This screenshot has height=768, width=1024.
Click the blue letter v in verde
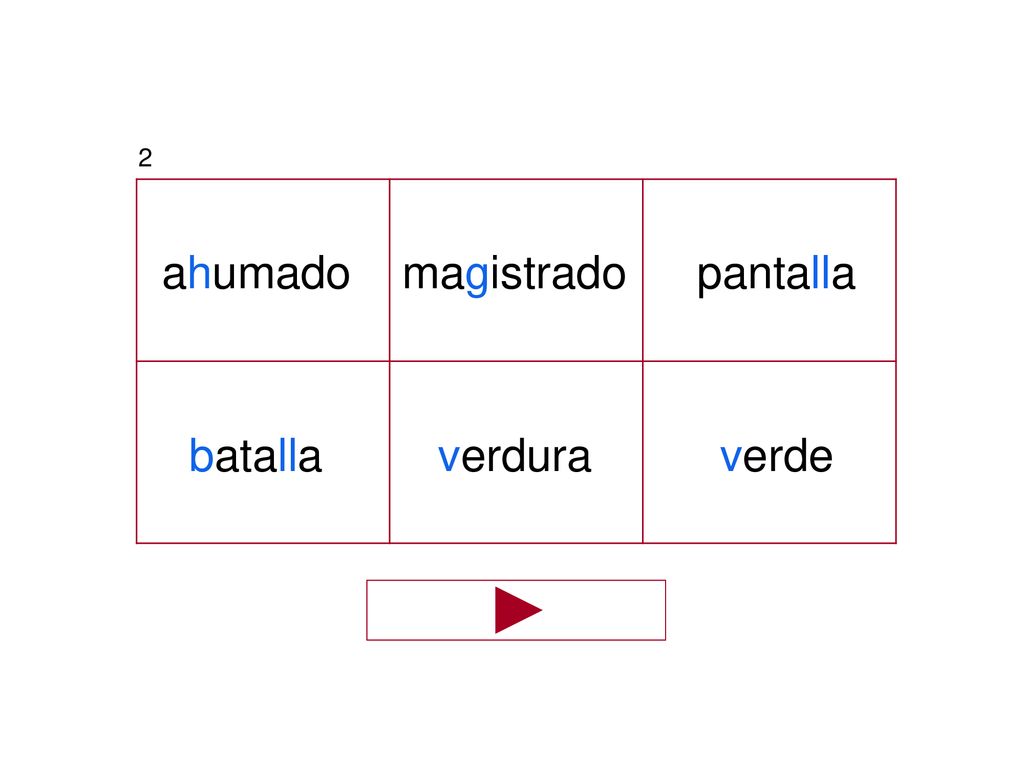pyautogui.click(x=730, y=457)
